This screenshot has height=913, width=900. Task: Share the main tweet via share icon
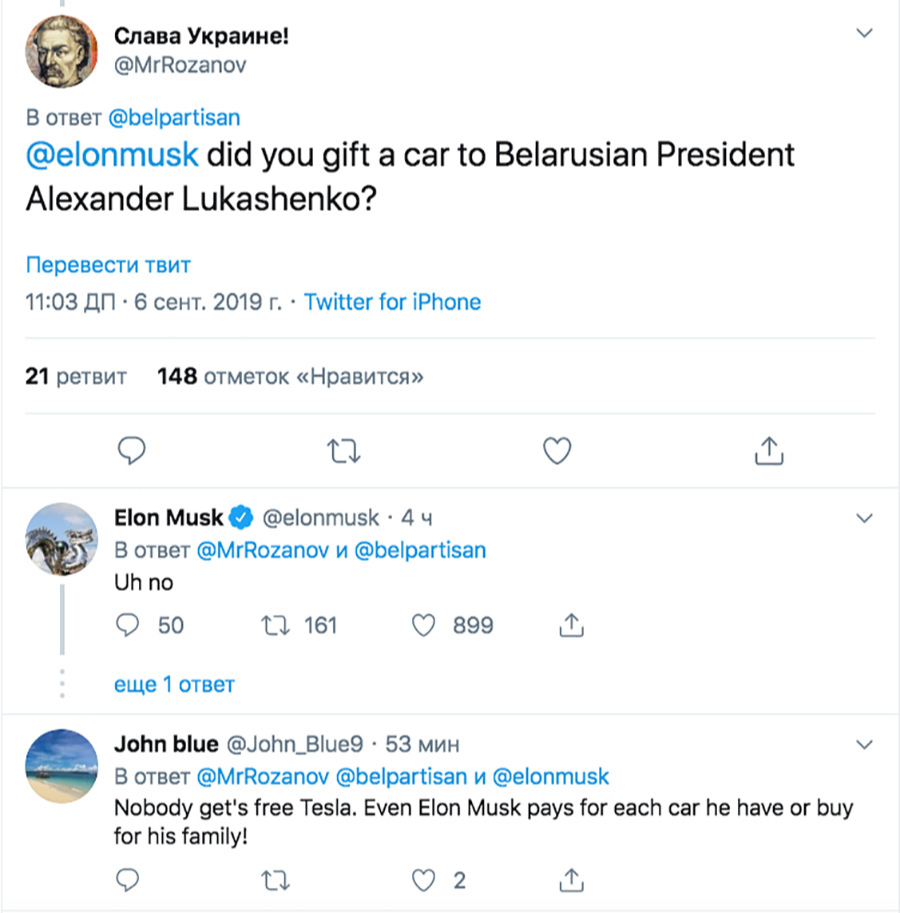coord(769,451)
